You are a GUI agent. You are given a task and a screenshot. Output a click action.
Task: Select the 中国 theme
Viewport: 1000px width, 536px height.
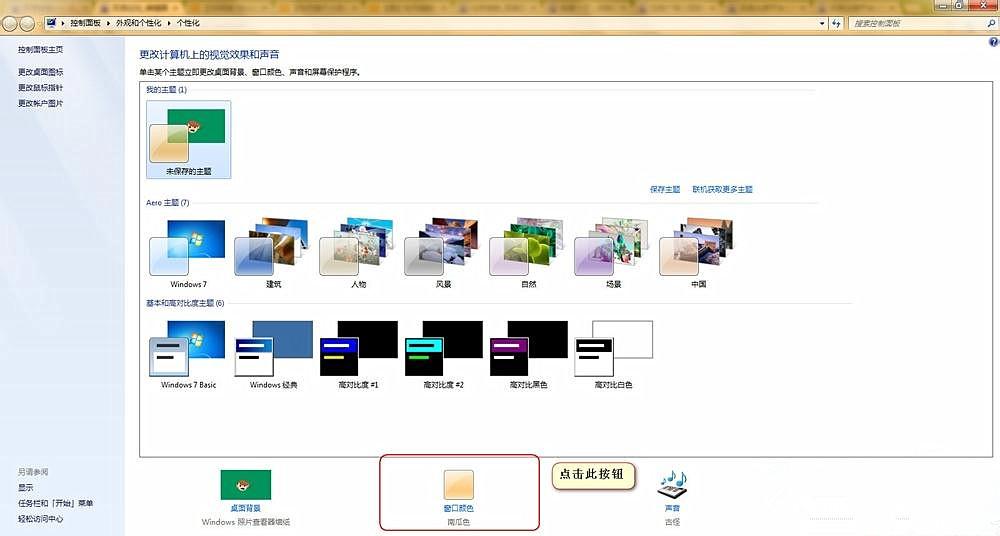tap(698, 253)
